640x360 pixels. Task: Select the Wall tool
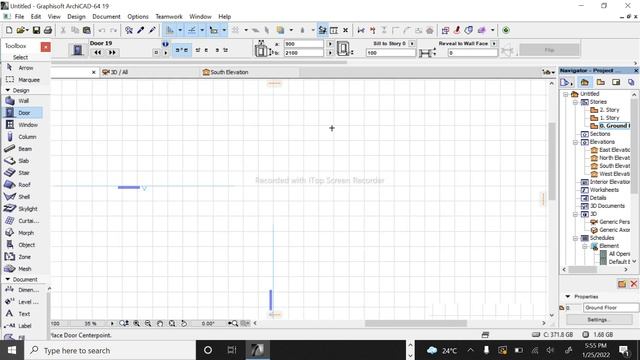click(22, 100)
